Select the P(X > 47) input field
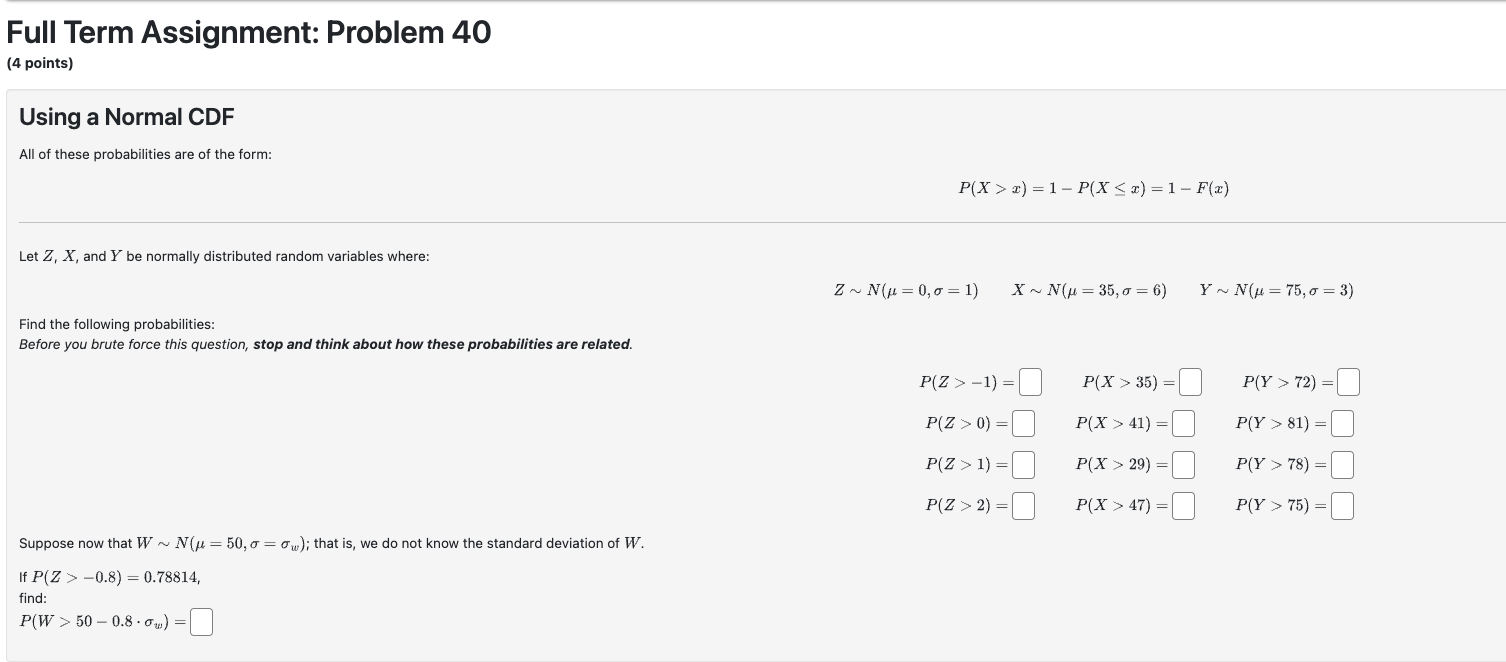The image size is (1506, 662). pos(1182,505)
